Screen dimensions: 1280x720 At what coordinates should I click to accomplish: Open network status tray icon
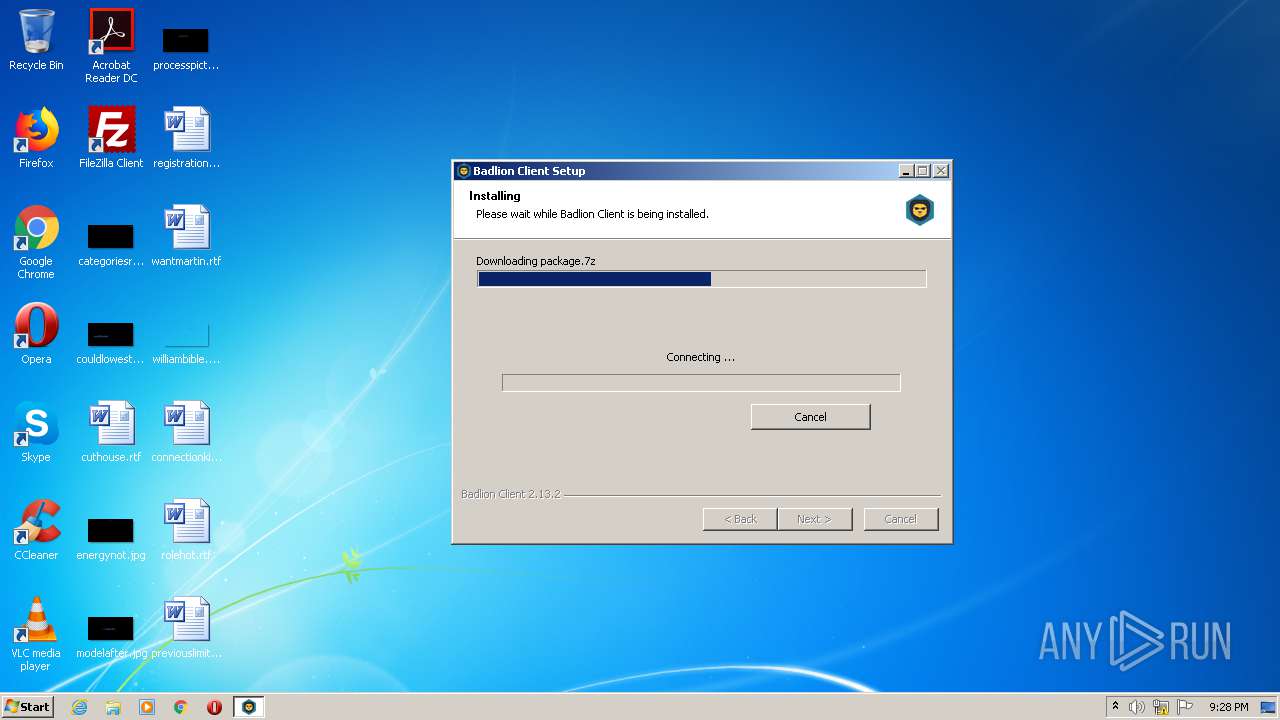tap(1161, 707)
